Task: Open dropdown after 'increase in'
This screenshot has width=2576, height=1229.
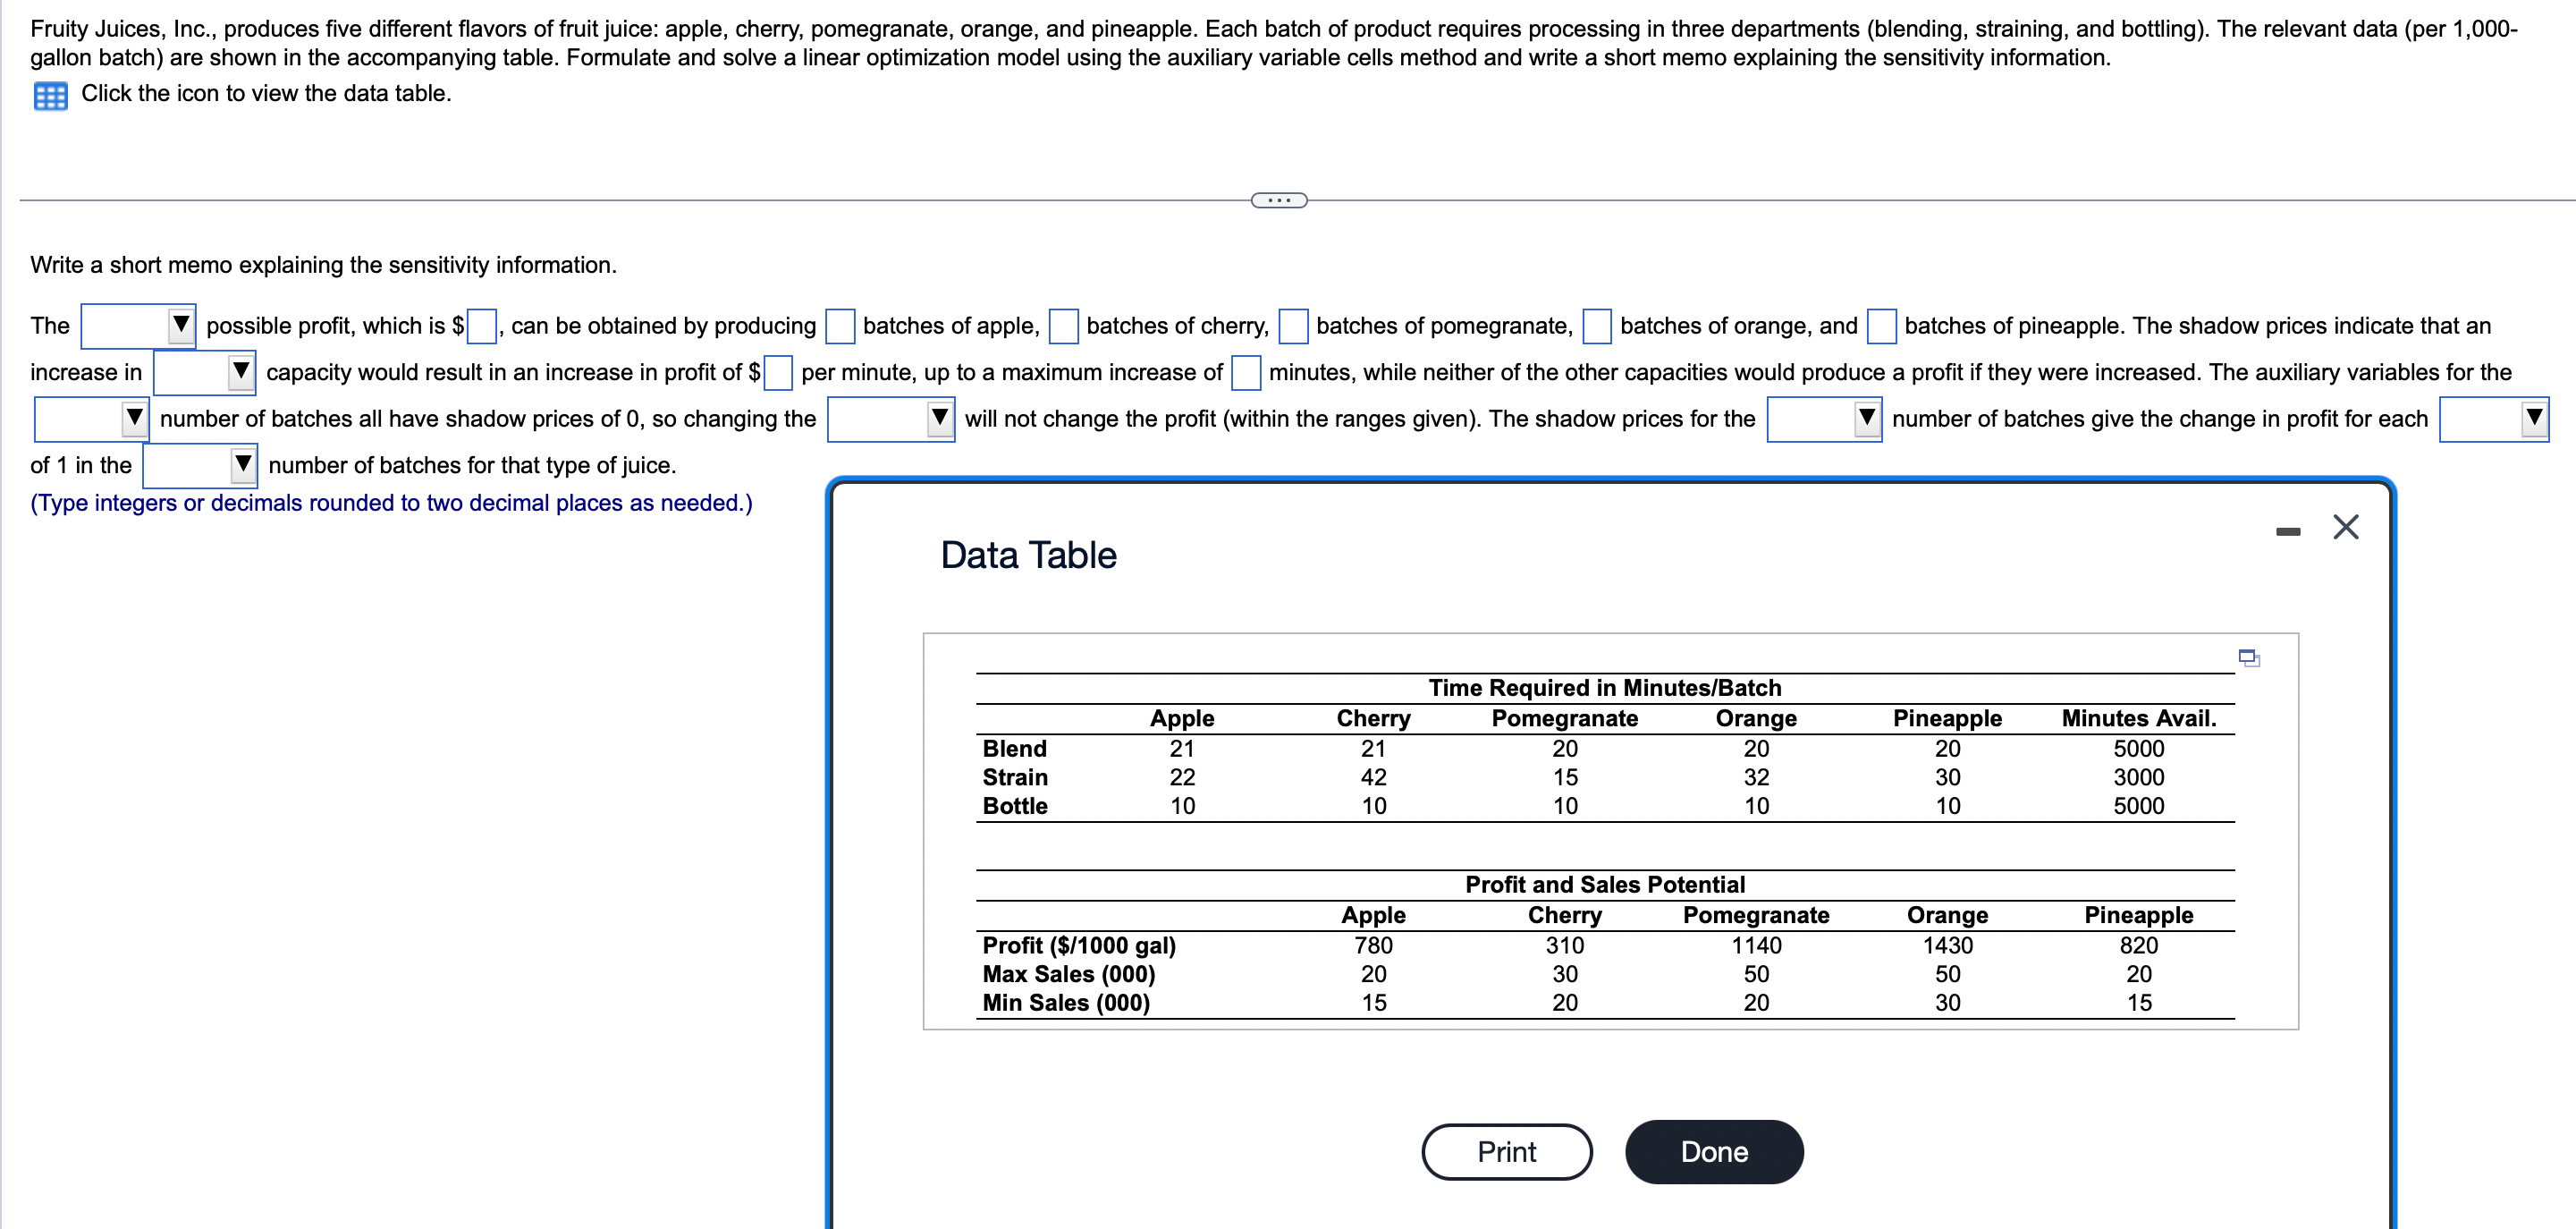Action: click(x=204, y=373)
